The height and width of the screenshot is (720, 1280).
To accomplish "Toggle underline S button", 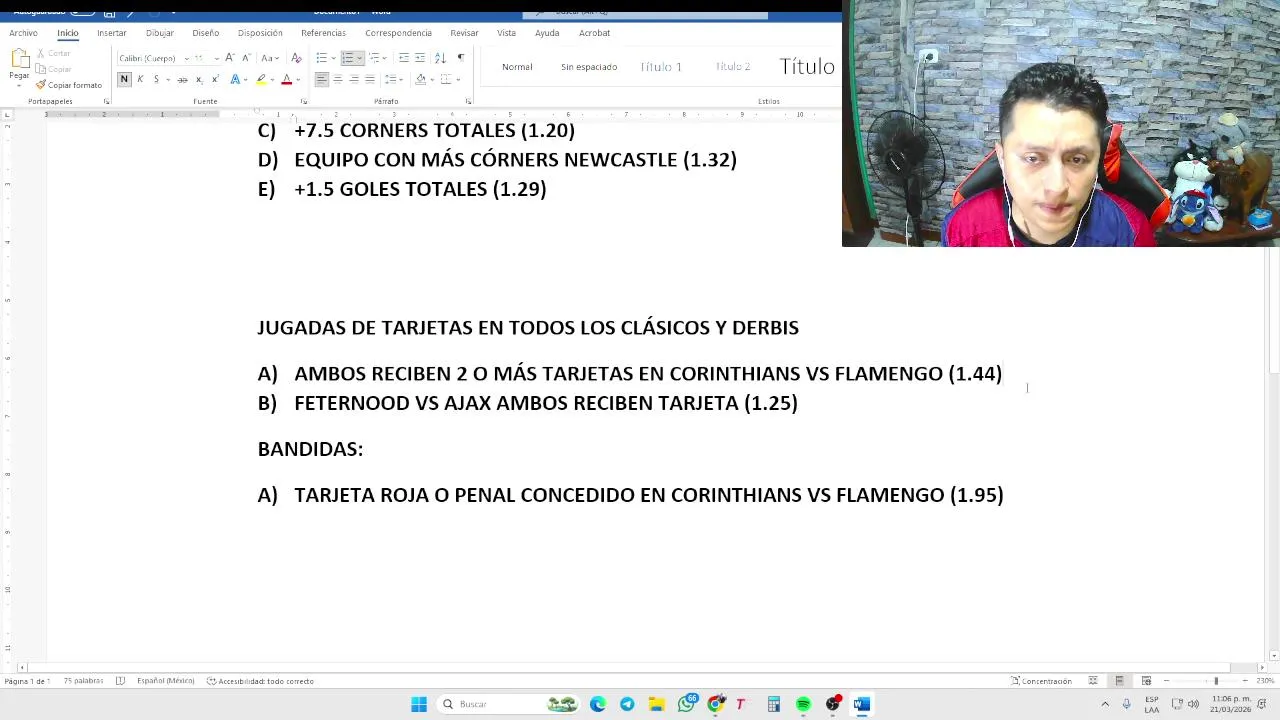I will 155,79.
